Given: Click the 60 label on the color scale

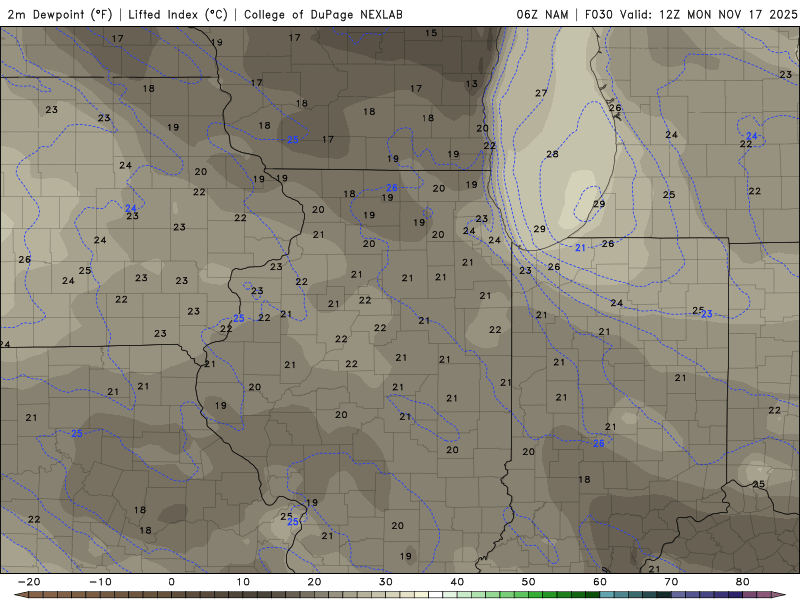Looking at the screenshot, I should click(x=600, y=582).
